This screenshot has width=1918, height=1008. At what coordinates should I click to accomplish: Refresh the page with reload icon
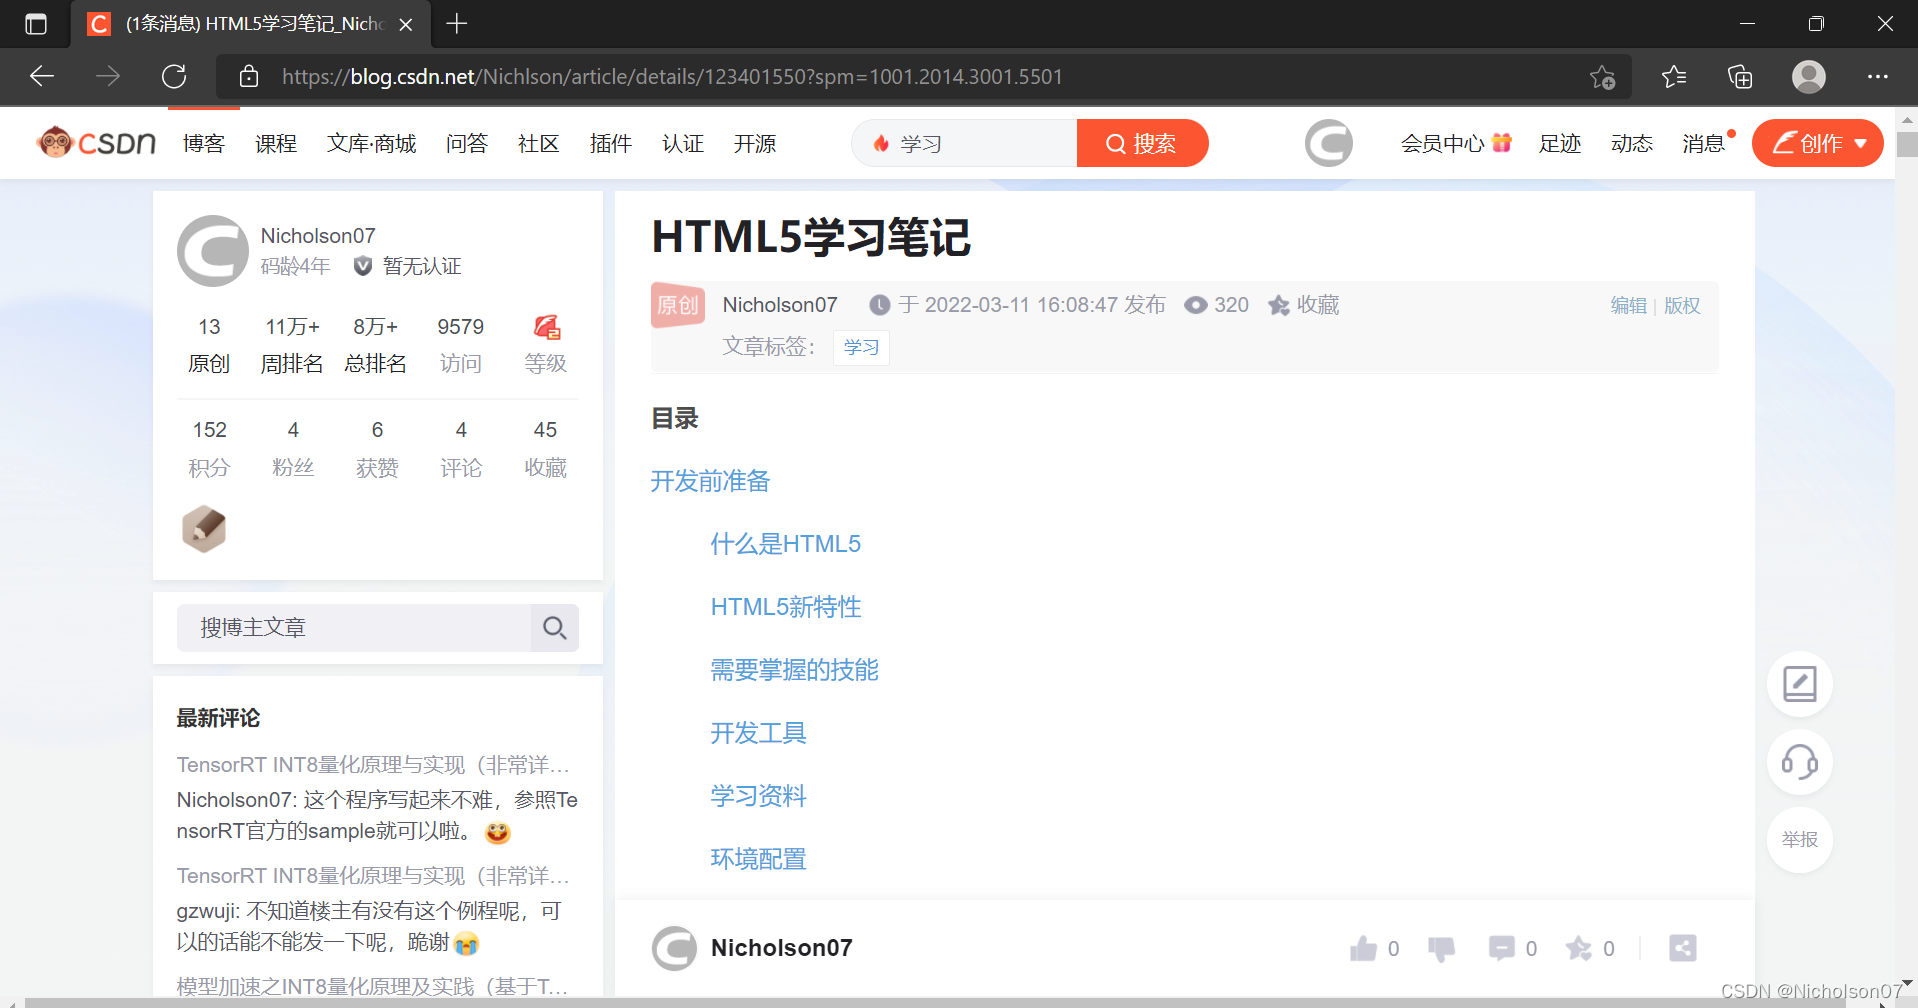(x=174, y=76)
